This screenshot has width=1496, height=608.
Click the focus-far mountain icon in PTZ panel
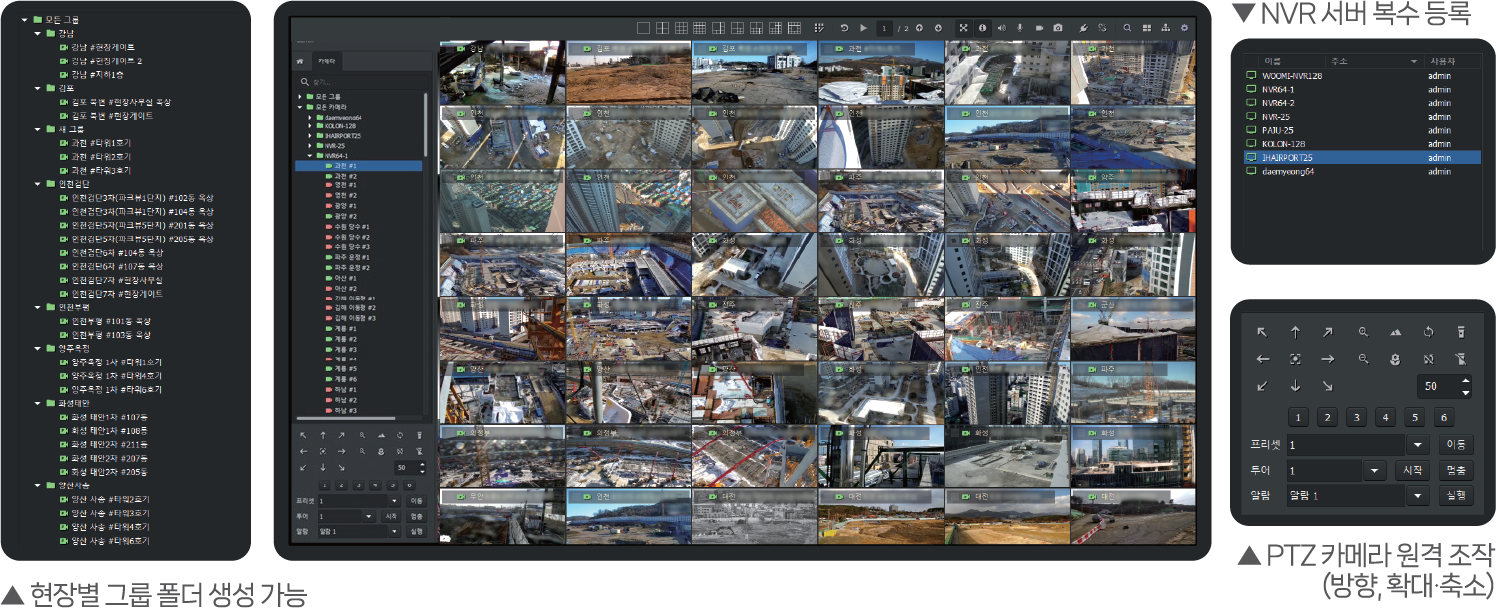tap(1395, 331)
